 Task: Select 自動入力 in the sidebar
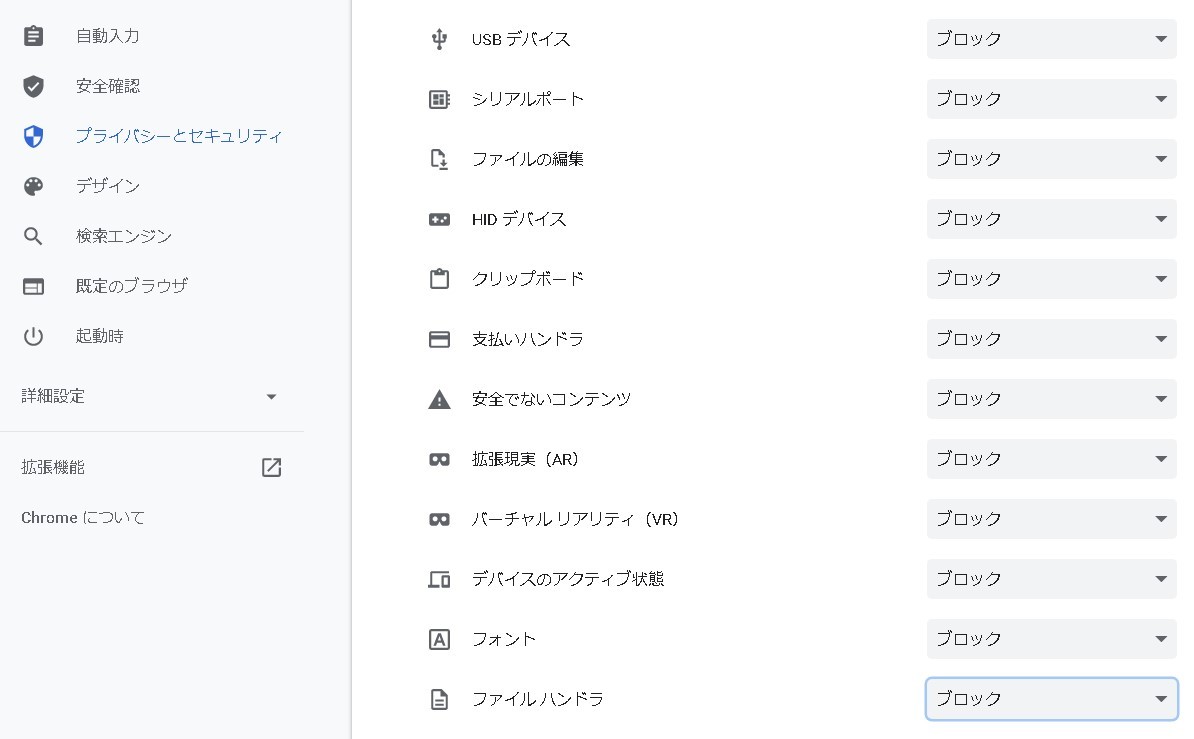tap(107, 36)
